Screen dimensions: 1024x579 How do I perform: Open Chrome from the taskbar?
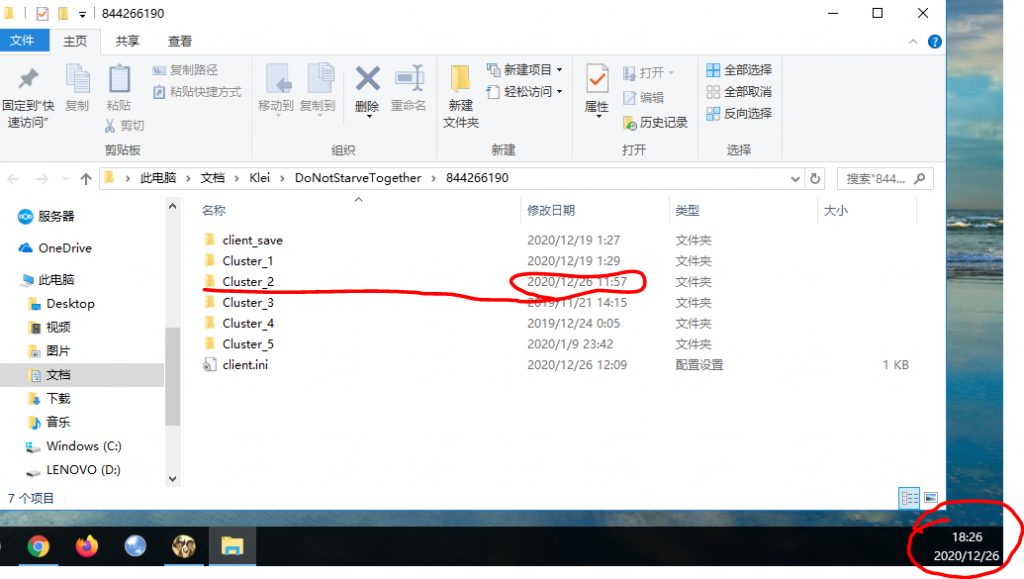pos(38,546)
